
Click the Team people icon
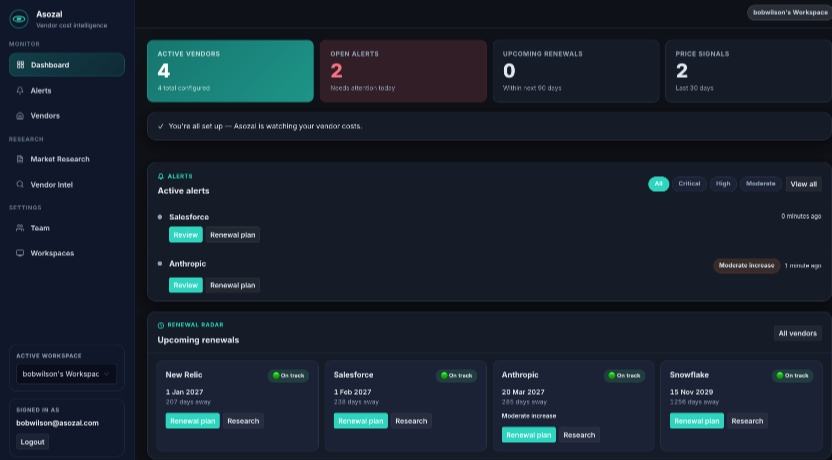[x=20, y=228]
